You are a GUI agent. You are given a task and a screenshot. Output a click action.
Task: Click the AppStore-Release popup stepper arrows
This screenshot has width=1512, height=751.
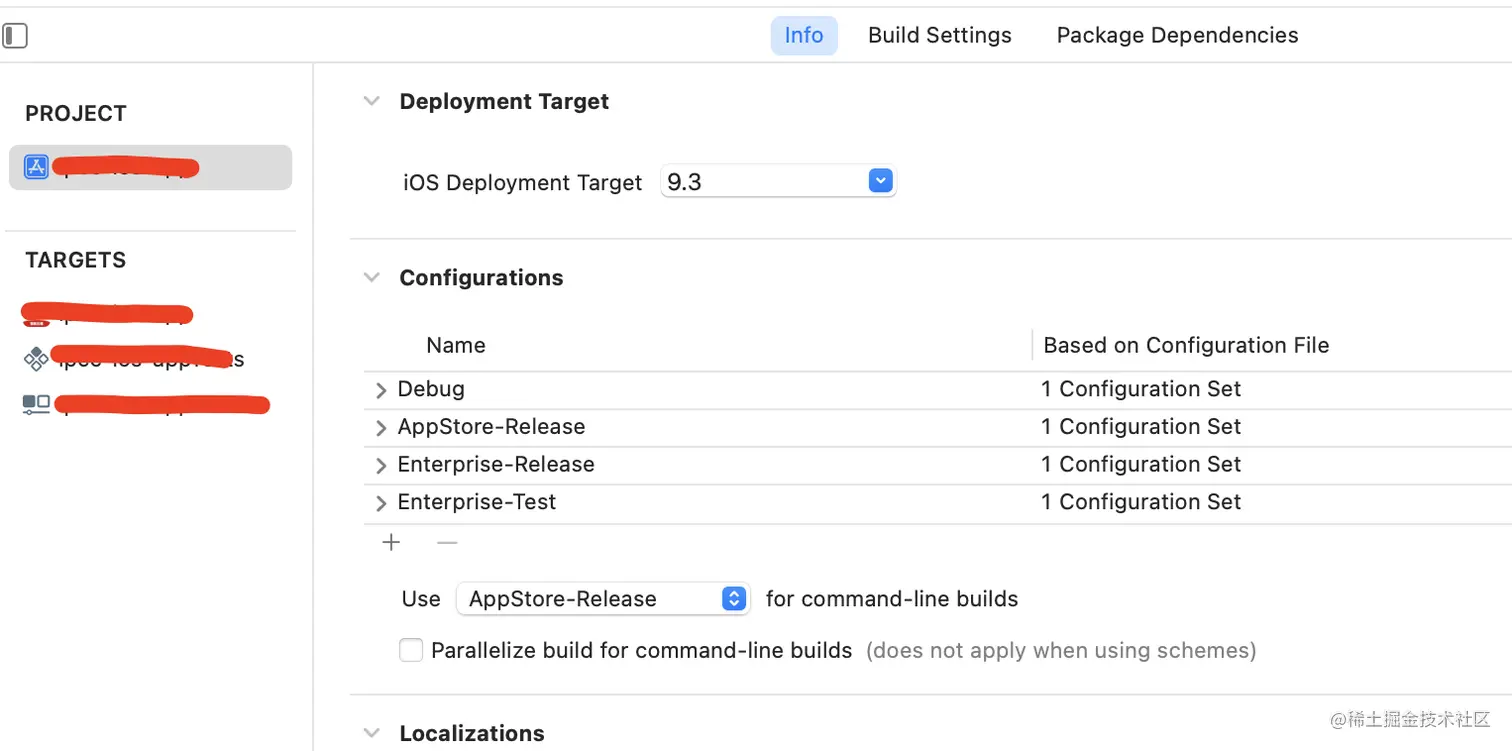(734, 599)
